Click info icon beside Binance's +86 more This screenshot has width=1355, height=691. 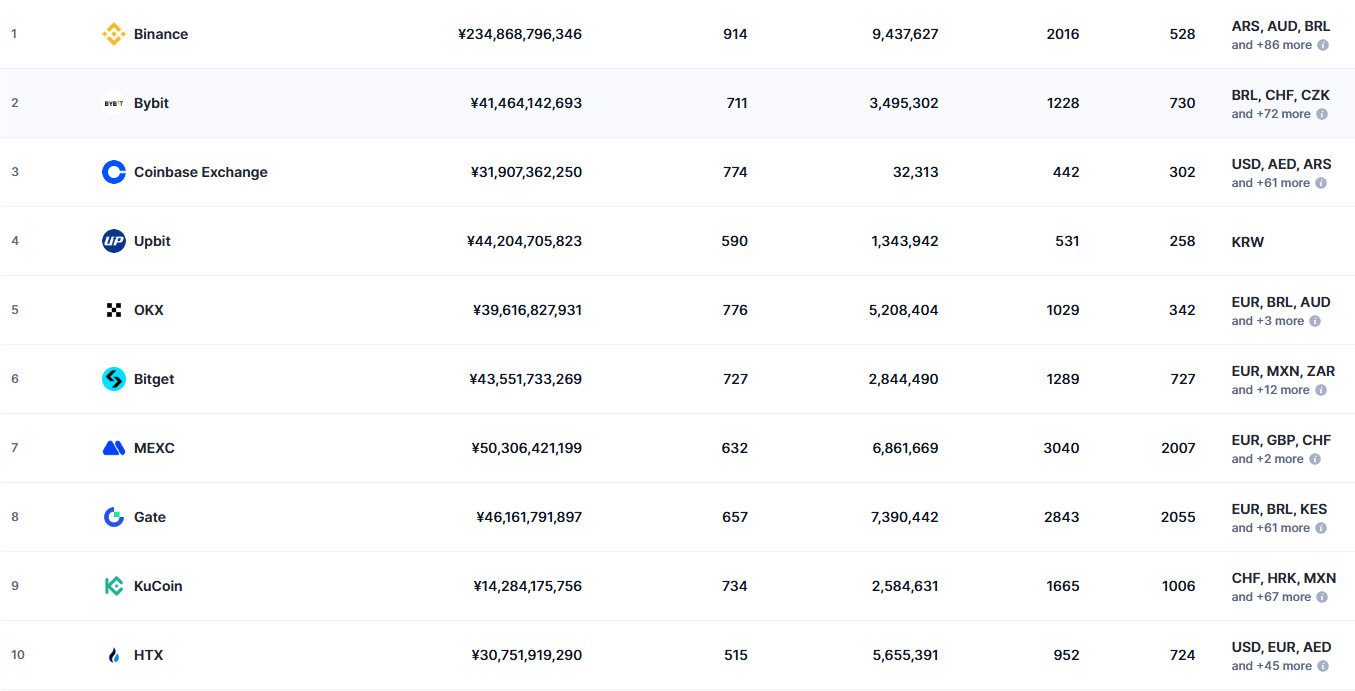point(1323,45)
